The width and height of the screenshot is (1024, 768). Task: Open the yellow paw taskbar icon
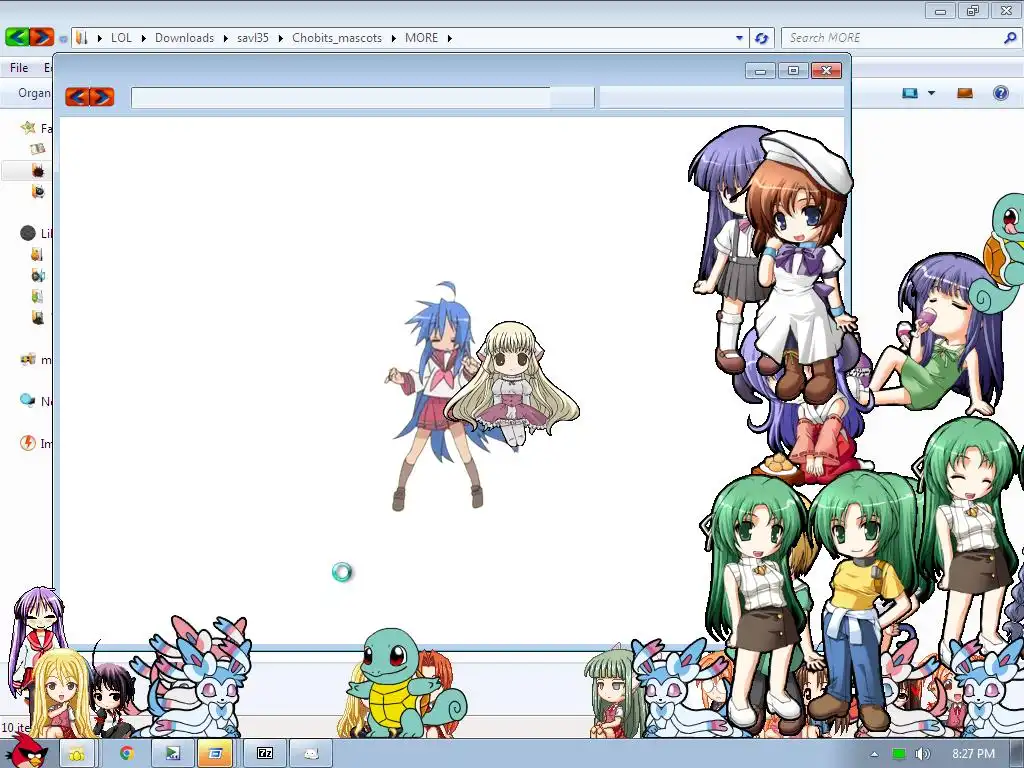pos(77,754)
